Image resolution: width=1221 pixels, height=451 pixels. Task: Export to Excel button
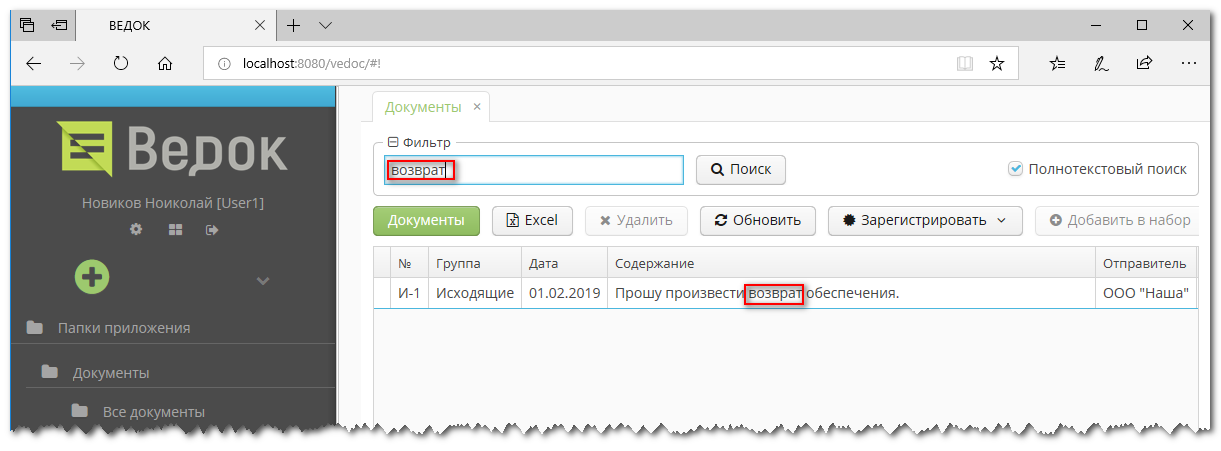click(531, 220)
